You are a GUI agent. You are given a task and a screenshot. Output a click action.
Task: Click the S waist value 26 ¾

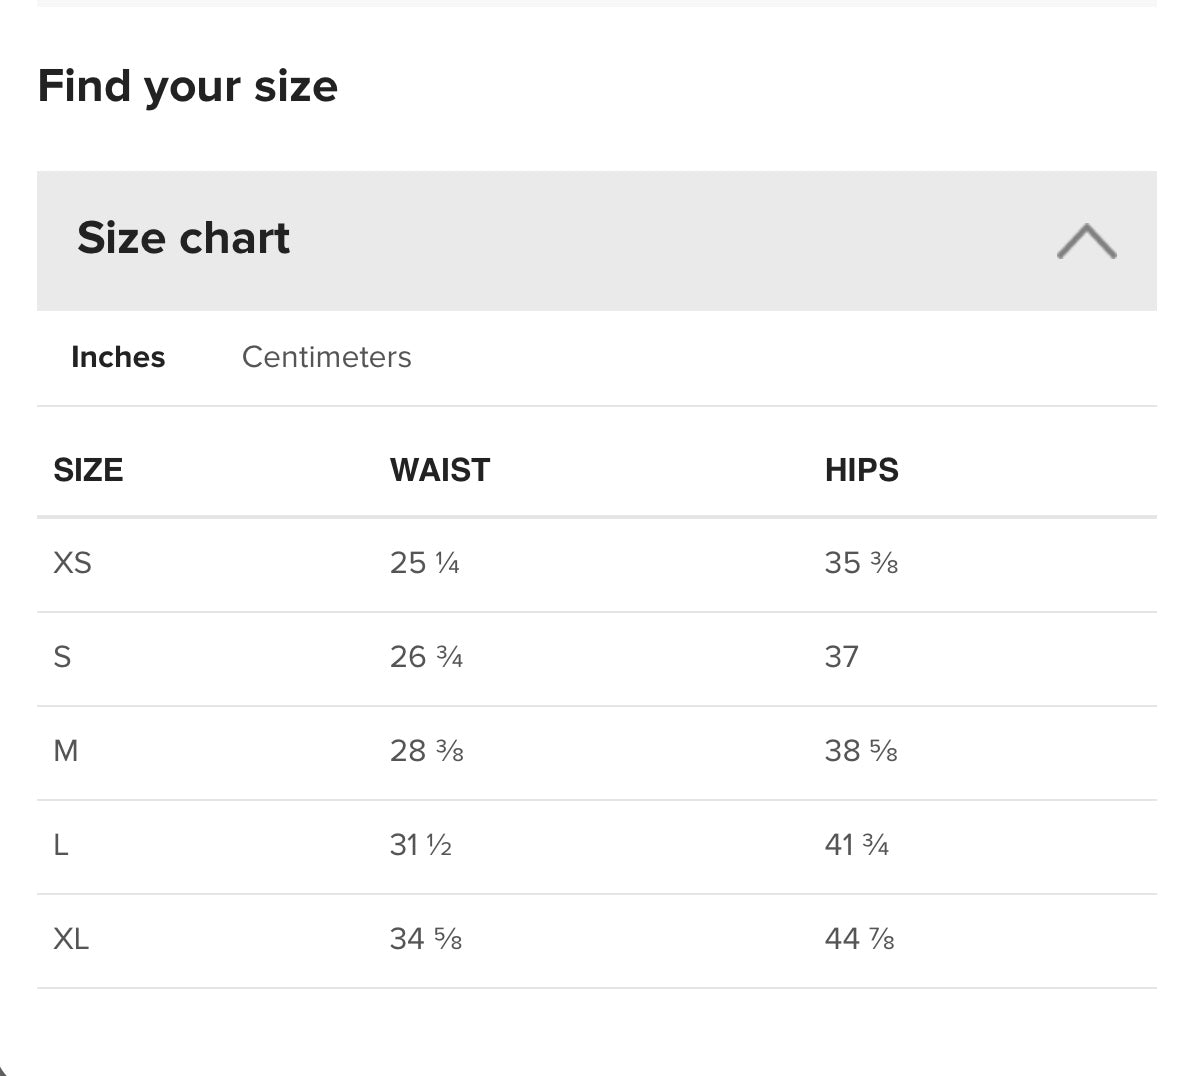coord(426,657)
